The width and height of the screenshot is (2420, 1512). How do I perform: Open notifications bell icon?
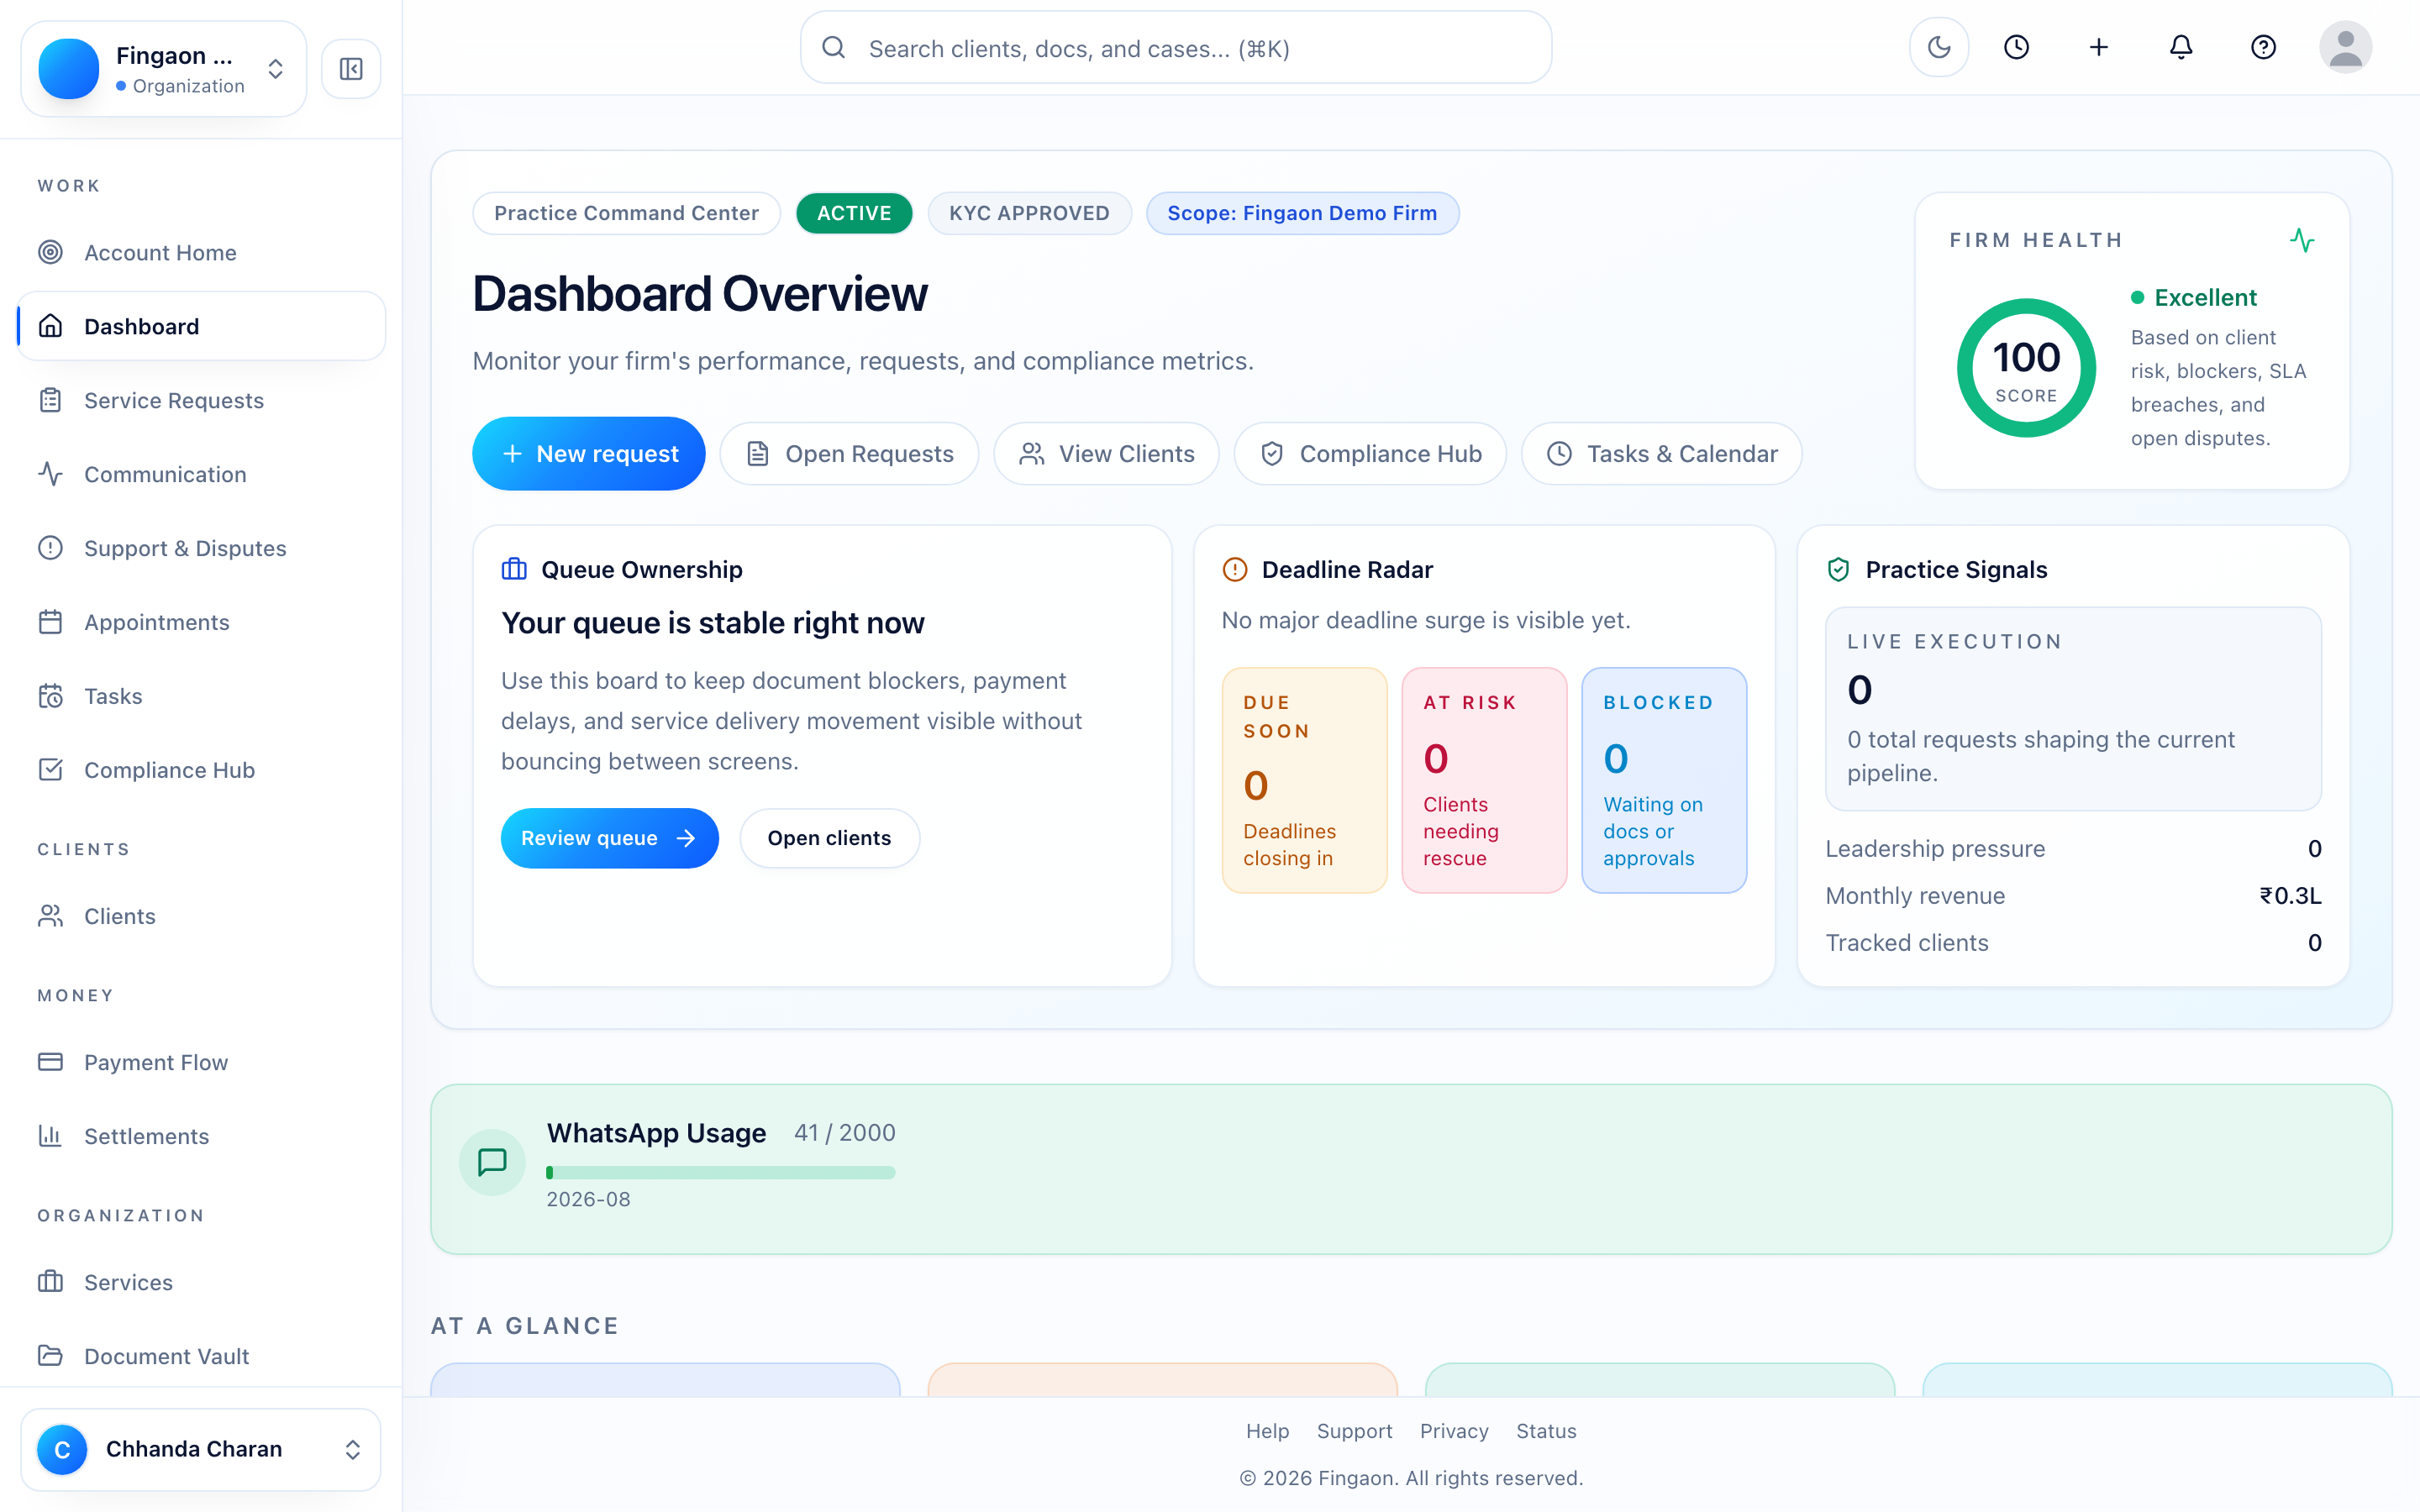pyautogui.click(x=2181, y=47)
